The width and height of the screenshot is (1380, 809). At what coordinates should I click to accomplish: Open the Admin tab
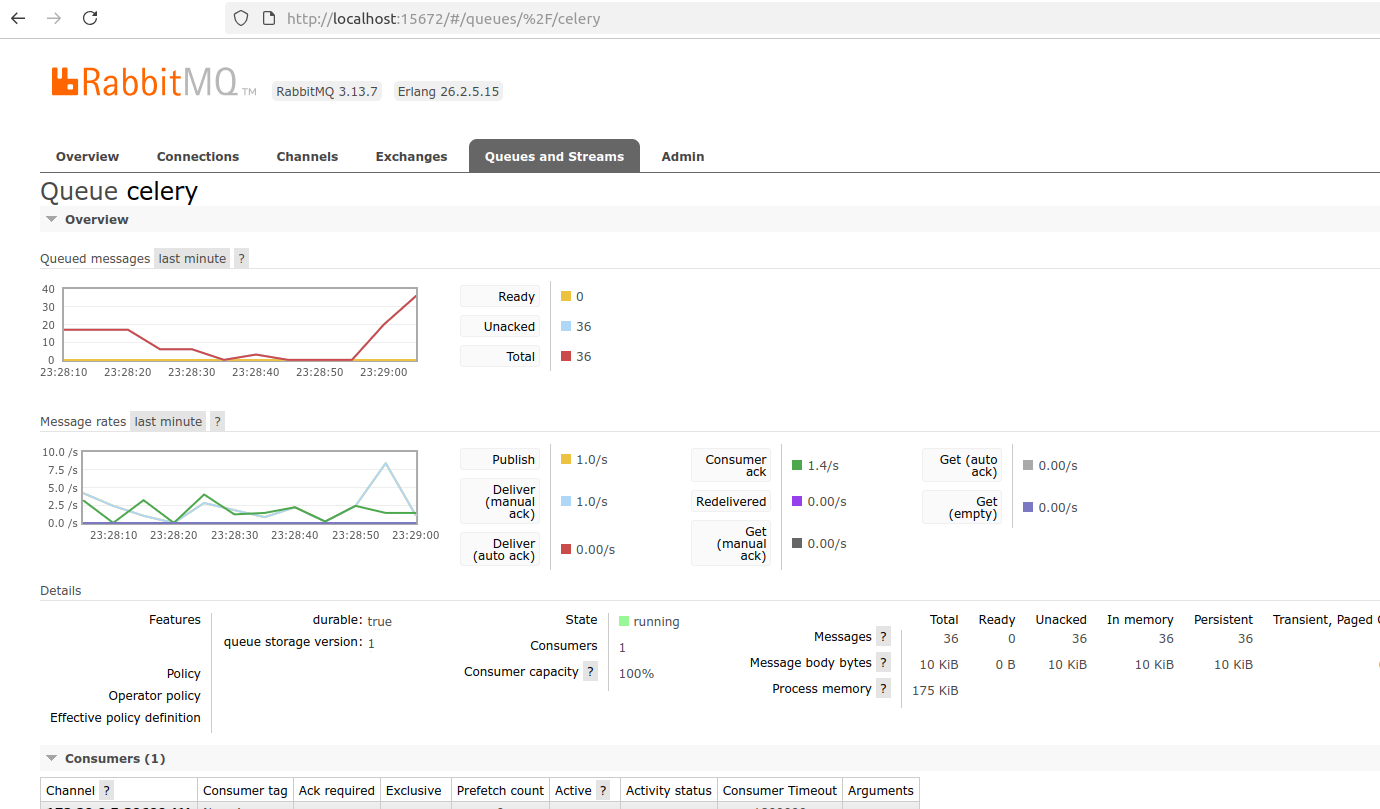[683, 156]
